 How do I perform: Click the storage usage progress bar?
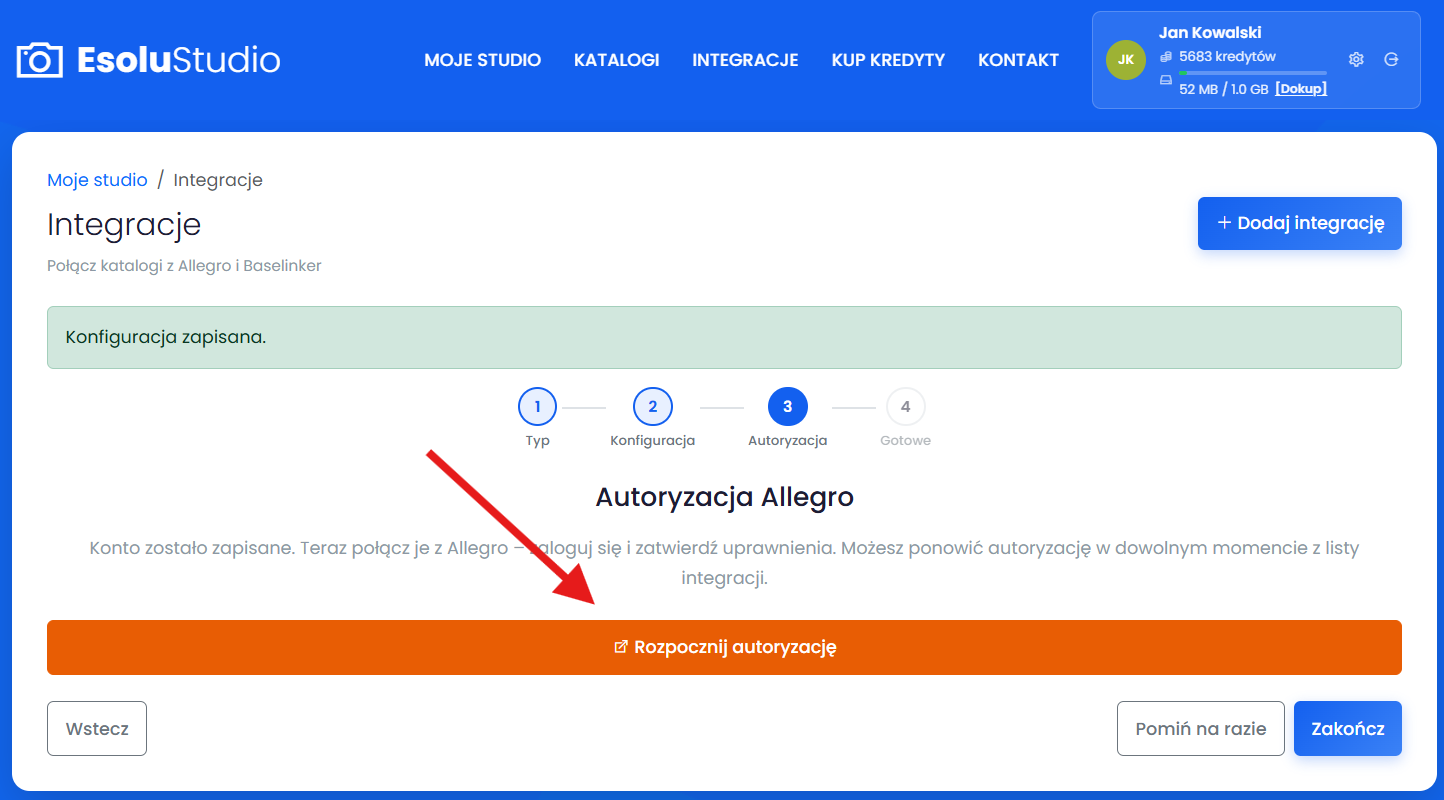point(1253,73)
